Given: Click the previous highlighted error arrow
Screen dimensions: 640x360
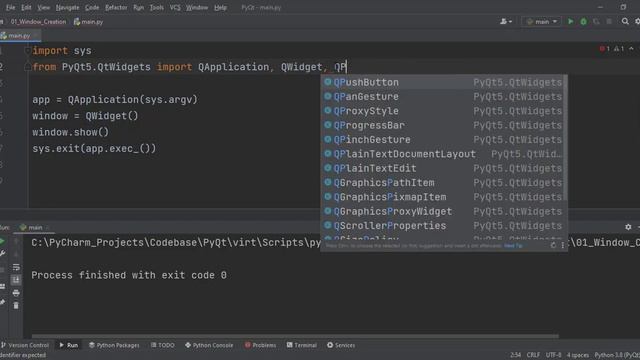Looking at the screenshot, I should click(631, 49).
